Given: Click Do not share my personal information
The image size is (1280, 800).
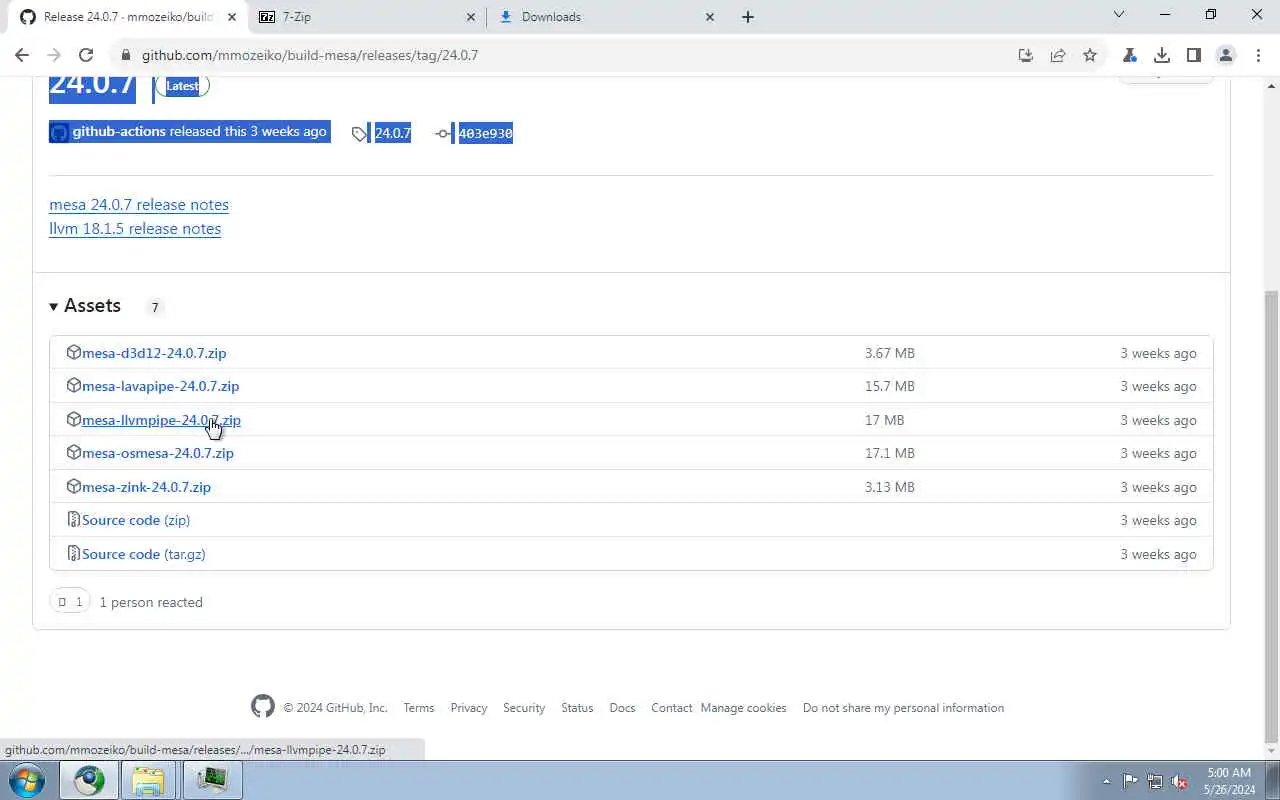Looking at the screenshot, I should click(x=903, y=708).
